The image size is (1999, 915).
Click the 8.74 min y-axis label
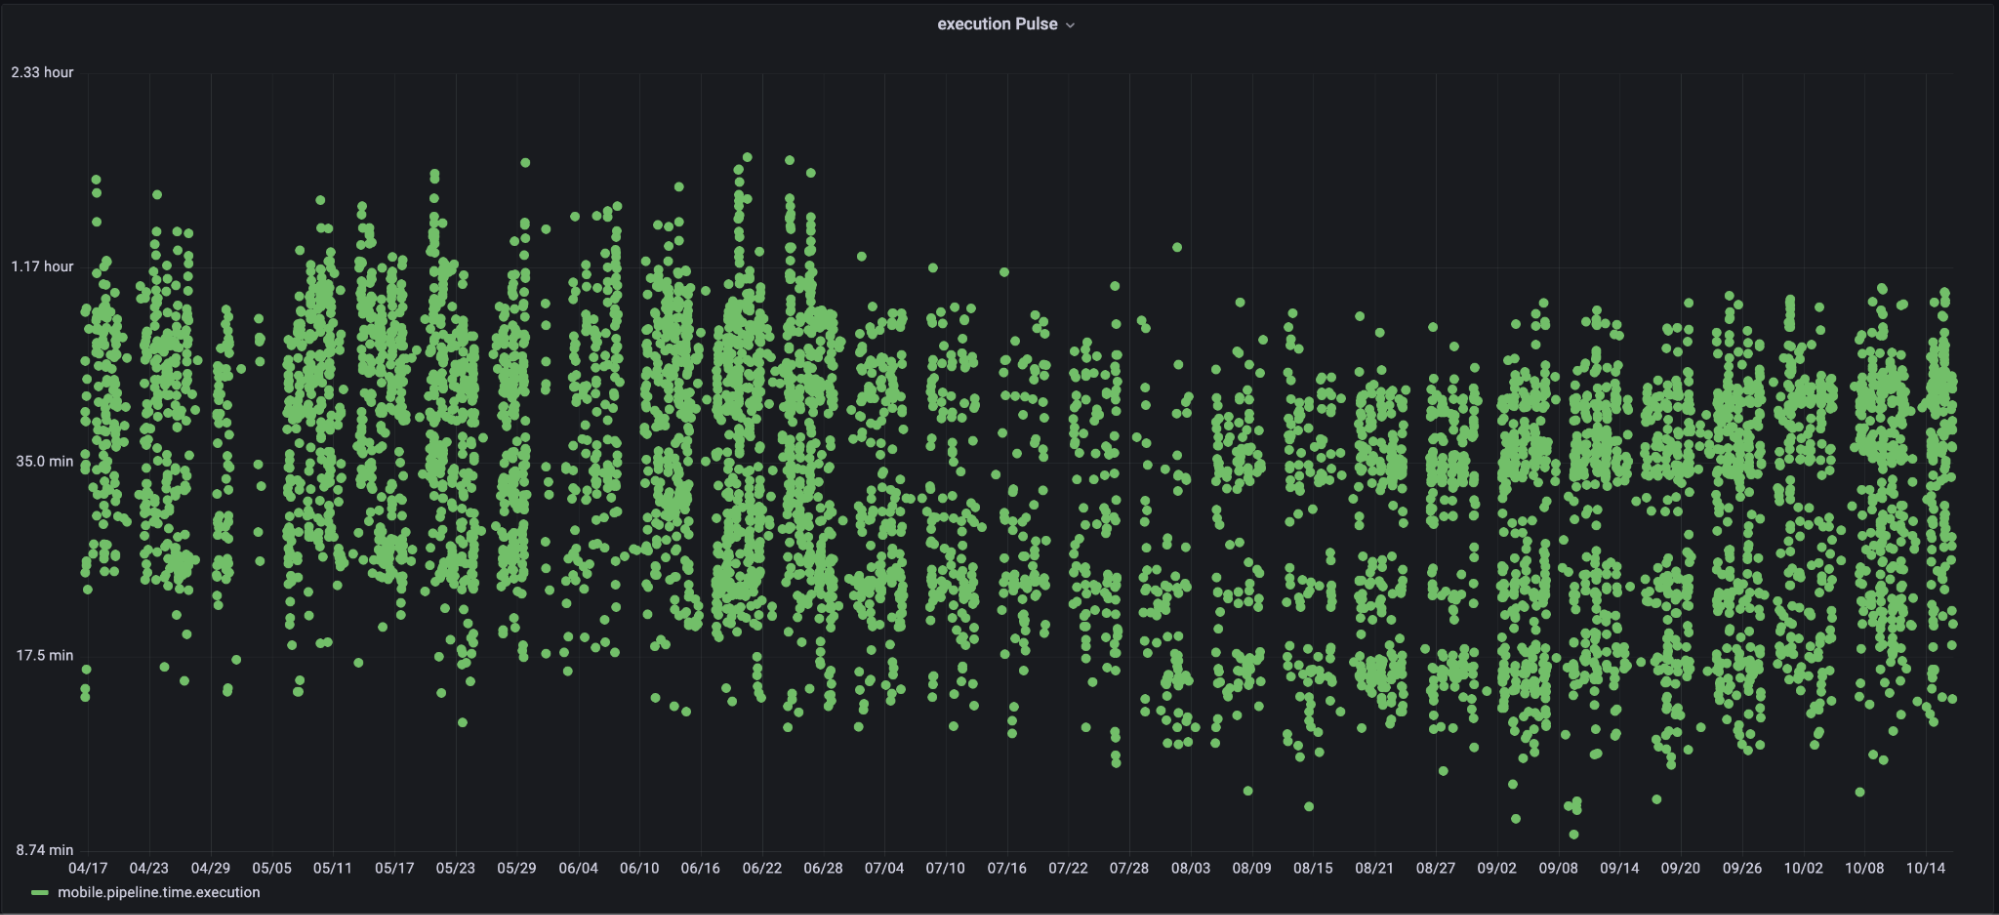(44, 850)
